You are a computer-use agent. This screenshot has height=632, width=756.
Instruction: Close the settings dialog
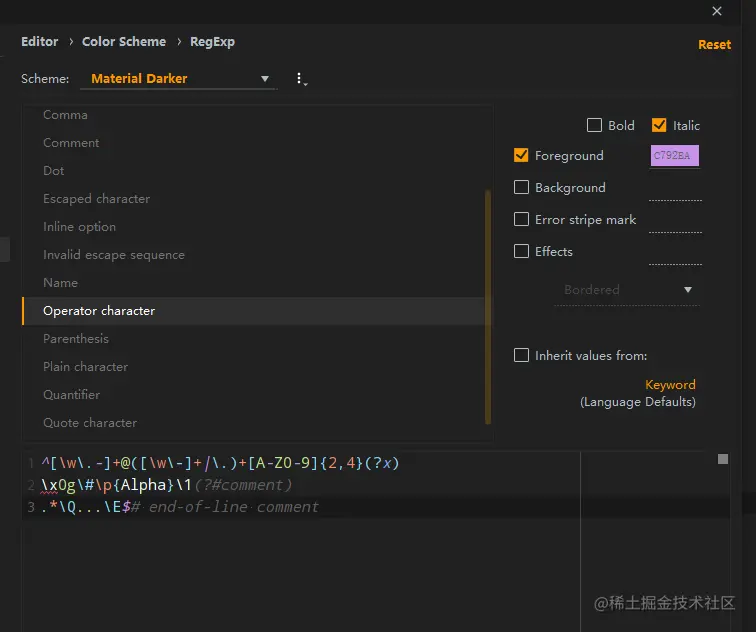(717, 11)
